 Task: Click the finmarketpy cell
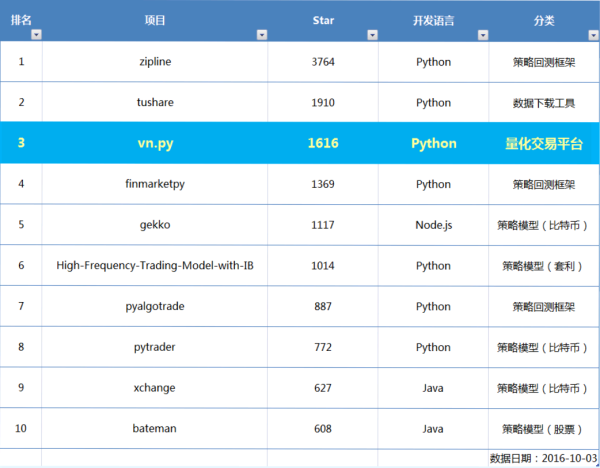[x=155, y=184]
